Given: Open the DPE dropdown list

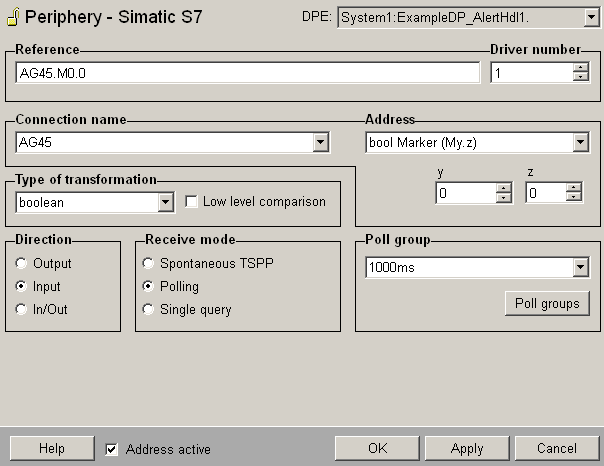Looking at the screenshot, I should click(x=590, y=17).
